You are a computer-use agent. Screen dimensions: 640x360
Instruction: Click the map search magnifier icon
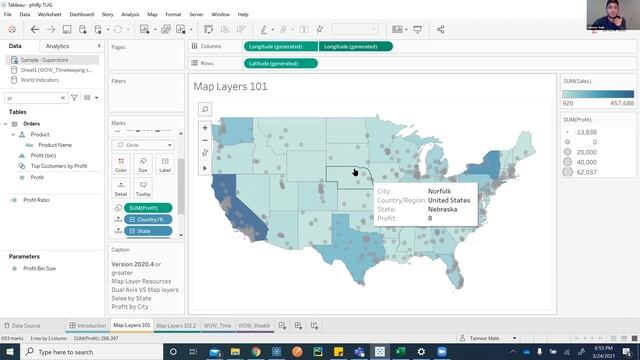(205, 109)
